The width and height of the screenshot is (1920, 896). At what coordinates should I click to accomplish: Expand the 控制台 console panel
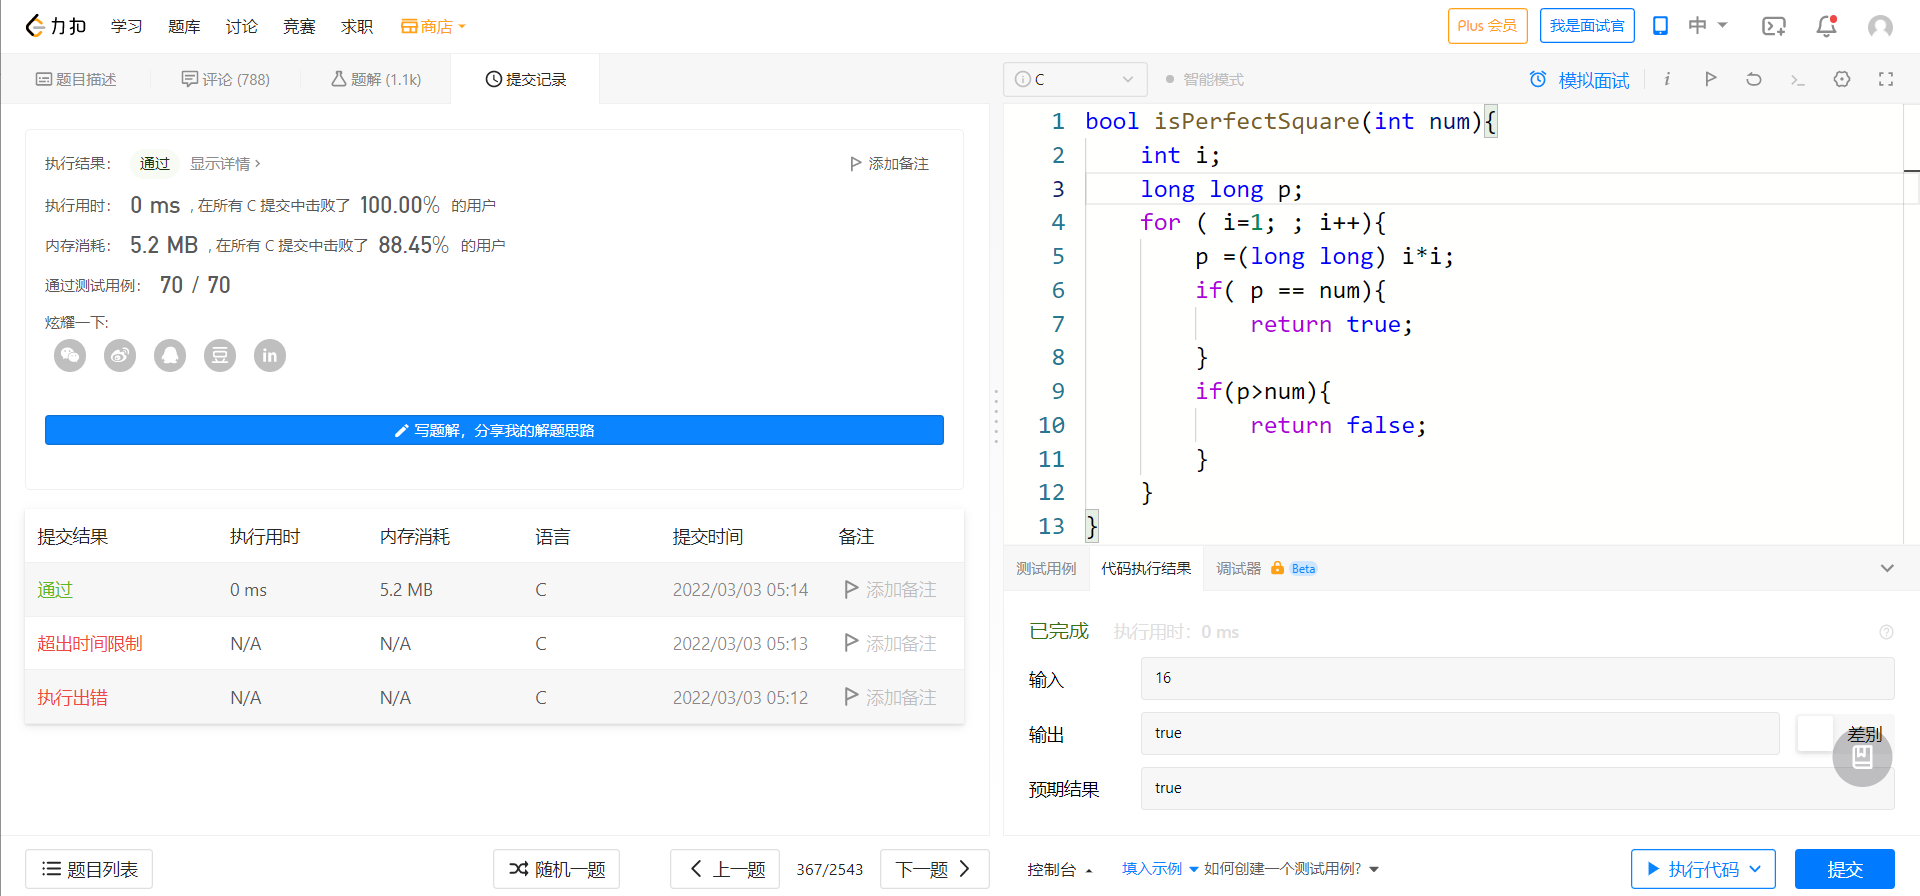(1059, 869)
